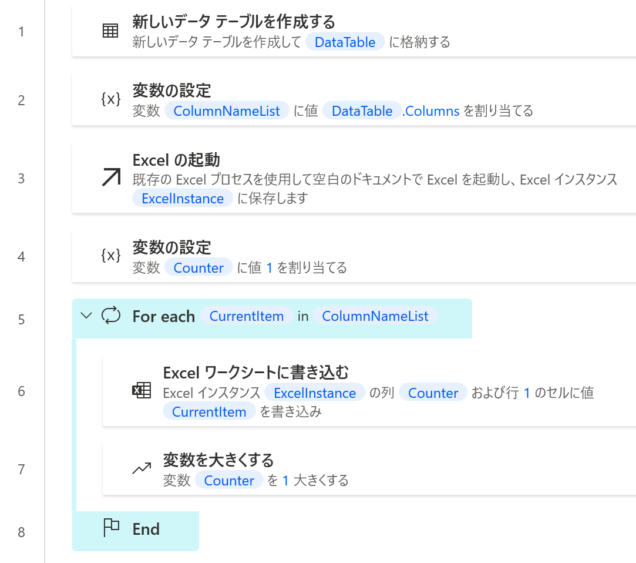Click the variable icon in step 2
Screen dimensions: 636x563
(111, 99)
